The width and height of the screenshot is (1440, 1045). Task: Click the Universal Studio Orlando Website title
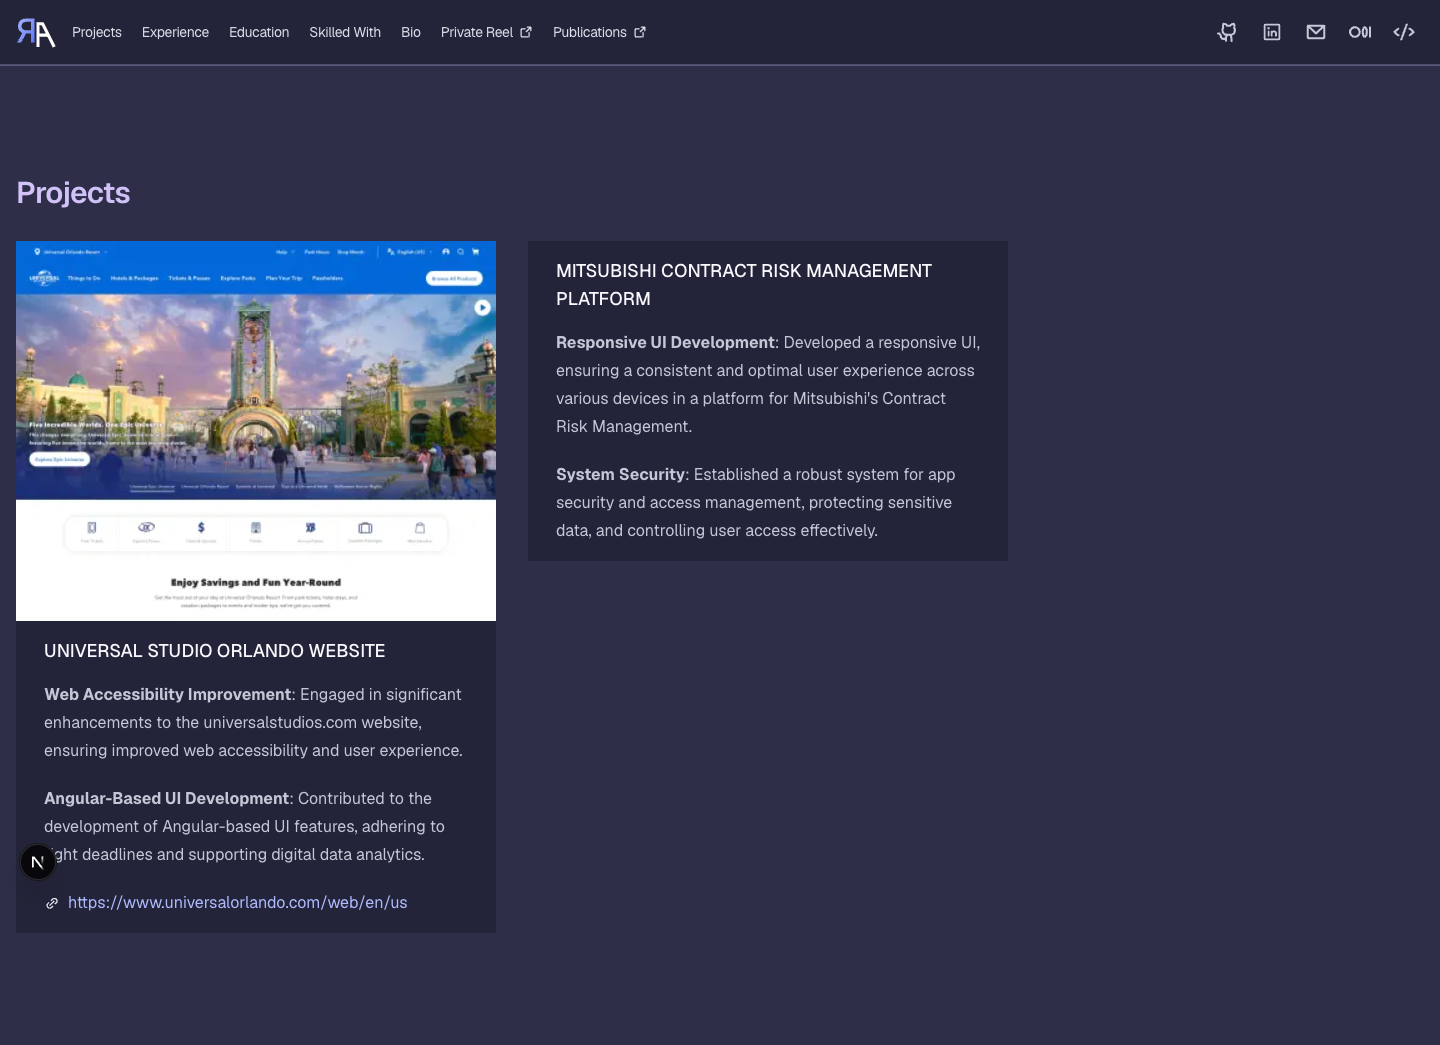click(x=215, y=651)
